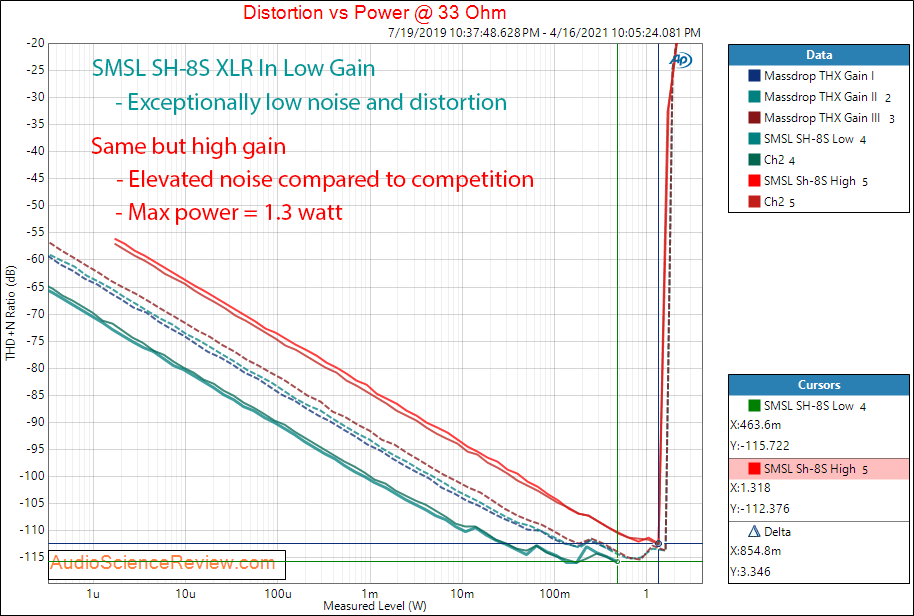Select the highlighted SMSL Sh-8S High cursor row
Viewport: 914px width, 616px height.
pyautogui.click(x=818, y=469)
